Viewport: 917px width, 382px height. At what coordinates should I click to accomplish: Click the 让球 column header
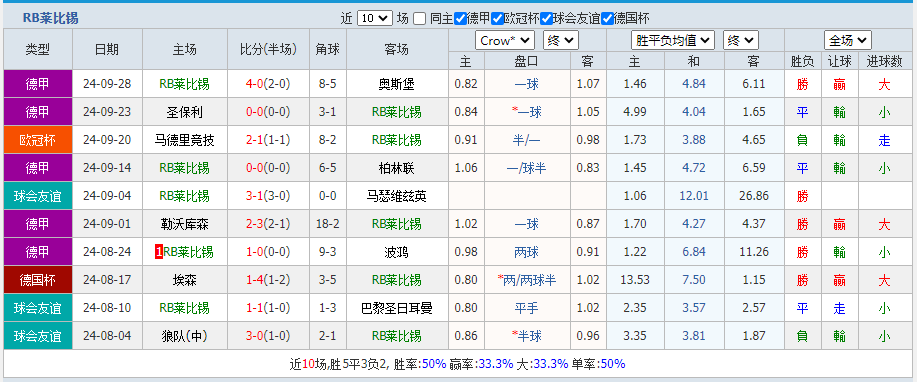[840, 60]
